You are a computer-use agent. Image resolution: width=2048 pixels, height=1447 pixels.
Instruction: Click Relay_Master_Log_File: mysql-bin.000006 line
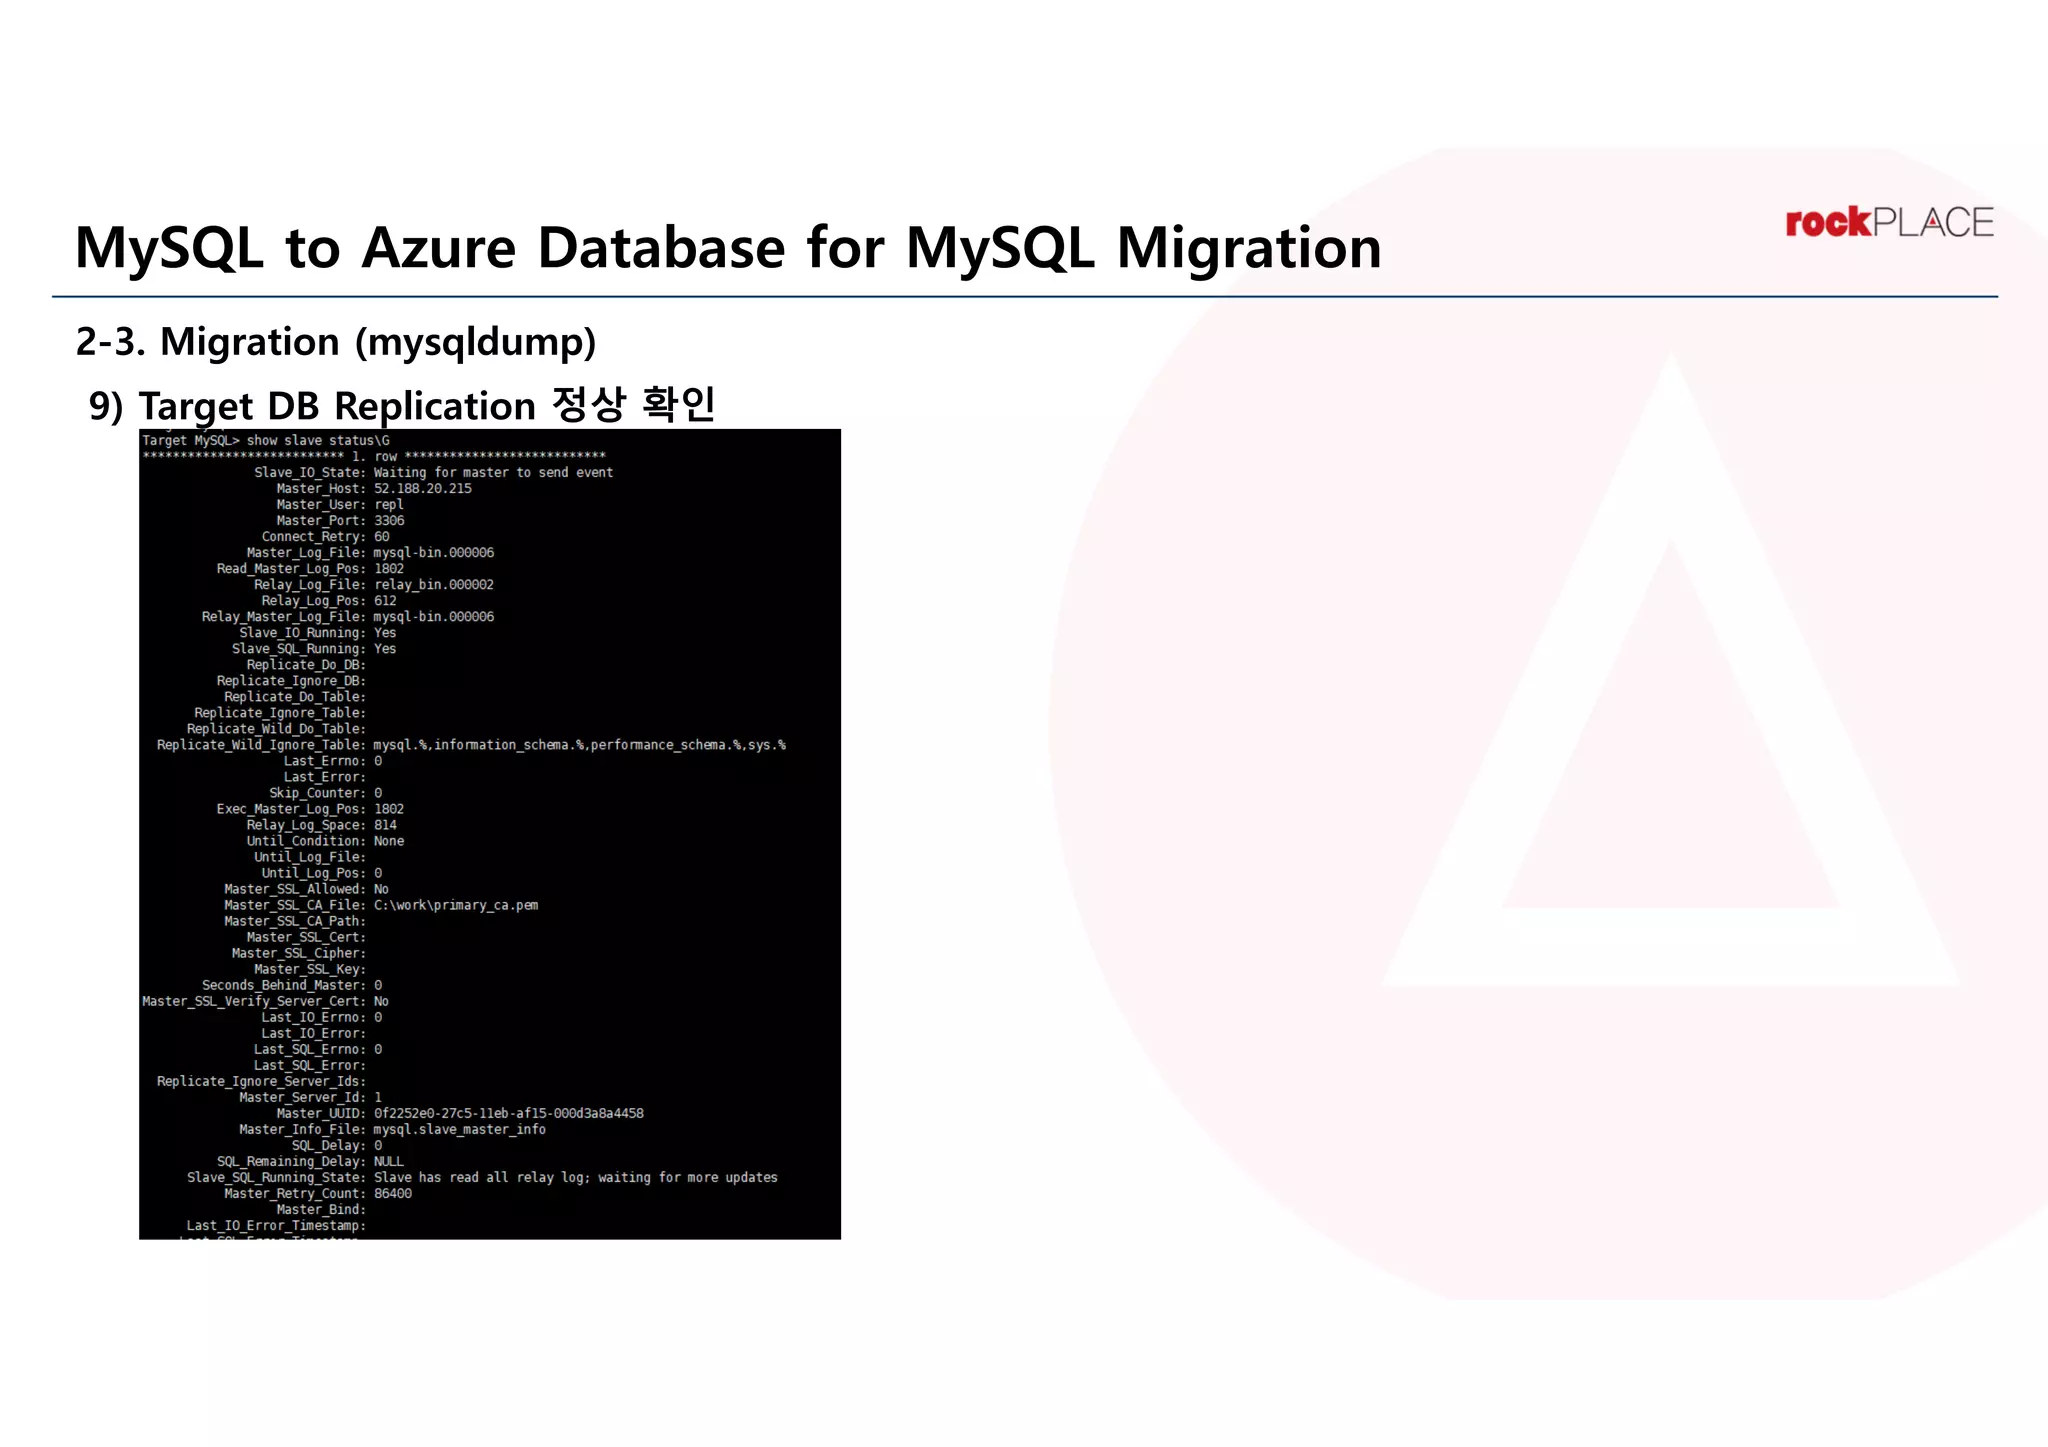point(348,616)
